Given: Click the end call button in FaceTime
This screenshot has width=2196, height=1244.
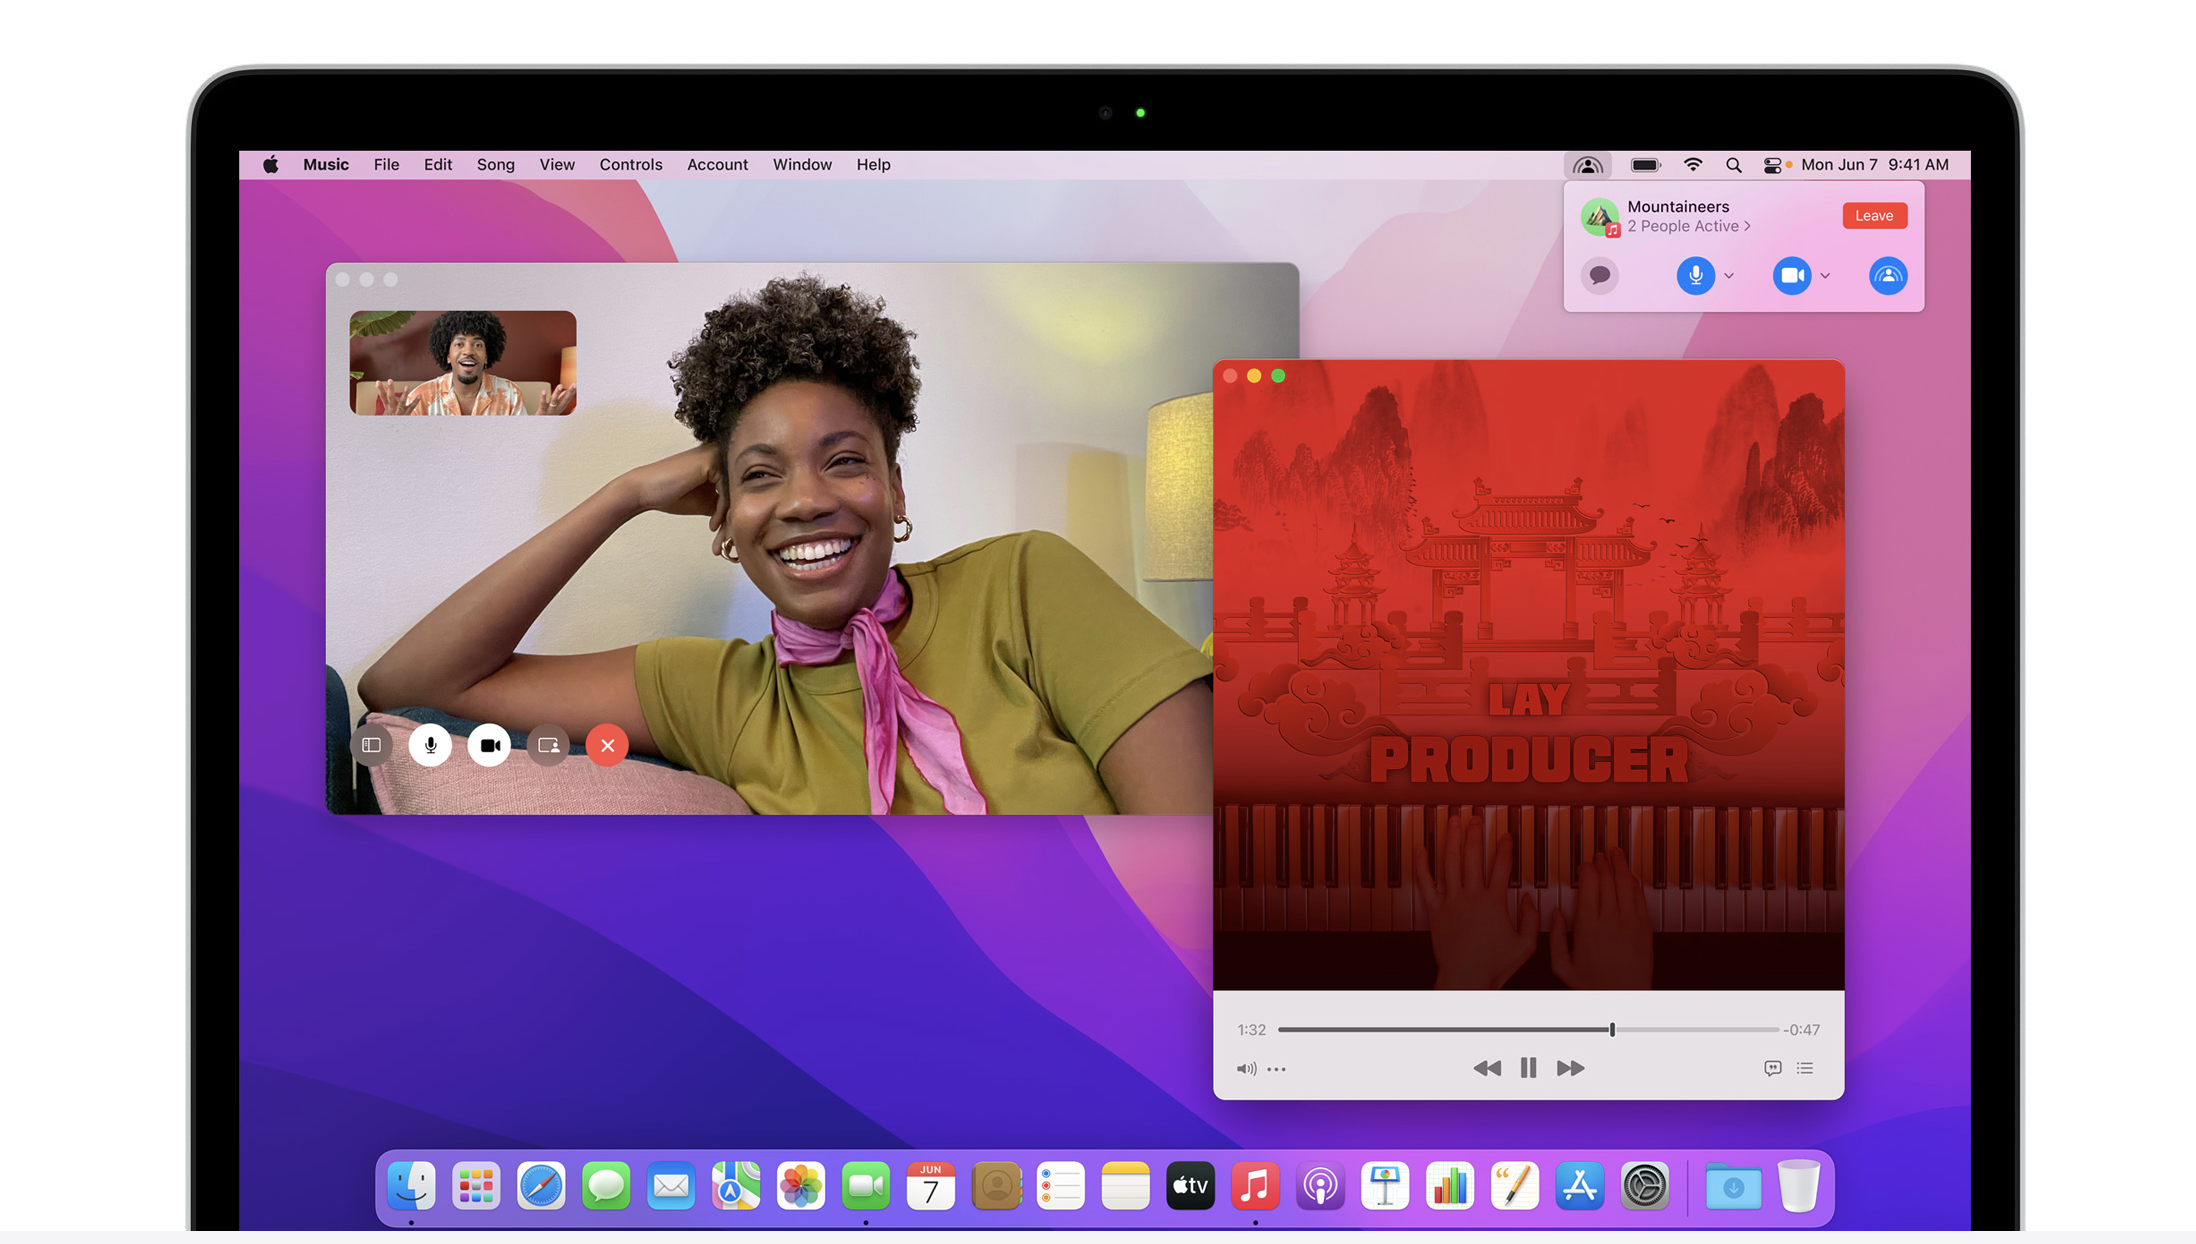Looking at the screenshot, I should click(608, 743).
